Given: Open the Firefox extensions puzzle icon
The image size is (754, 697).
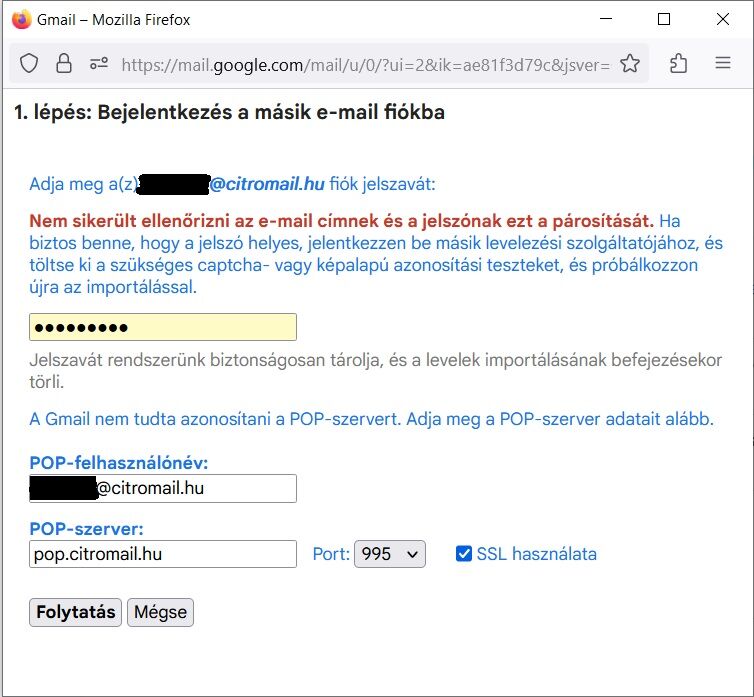Looking at the screenshot, I should [x=678, y=64].
